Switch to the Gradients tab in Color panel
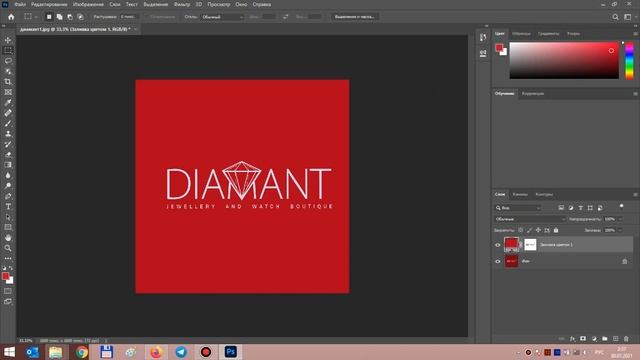 pos(548,33)
